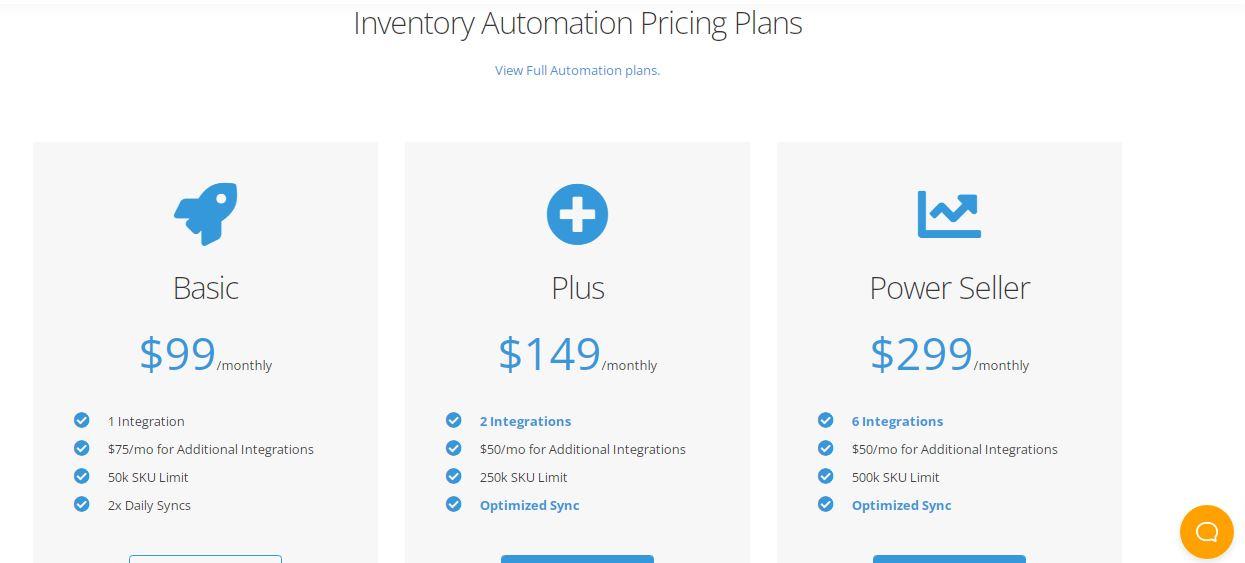The width and height of the screenshot is (1245, 563).
Task: Click the Plus plan blue button
Action: 577,559
